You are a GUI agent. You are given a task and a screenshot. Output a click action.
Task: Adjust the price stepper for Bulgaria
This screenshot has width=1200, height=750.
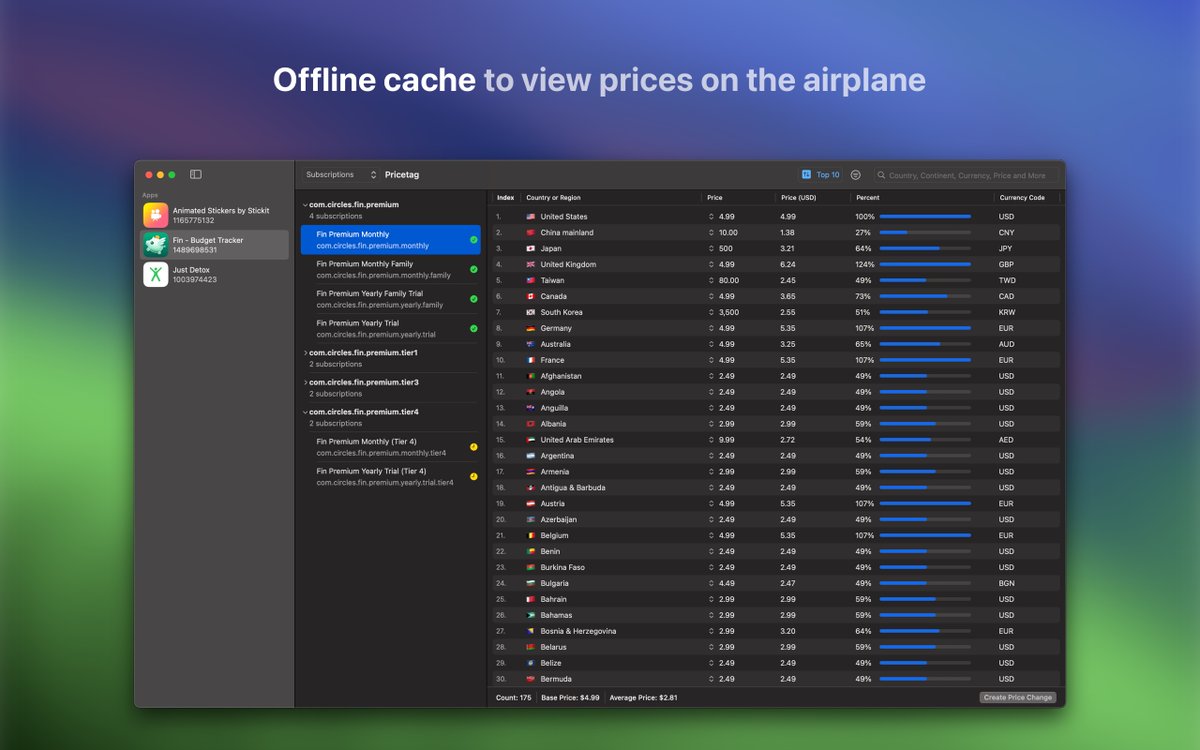pyautogui.click(x=712, y=583)
